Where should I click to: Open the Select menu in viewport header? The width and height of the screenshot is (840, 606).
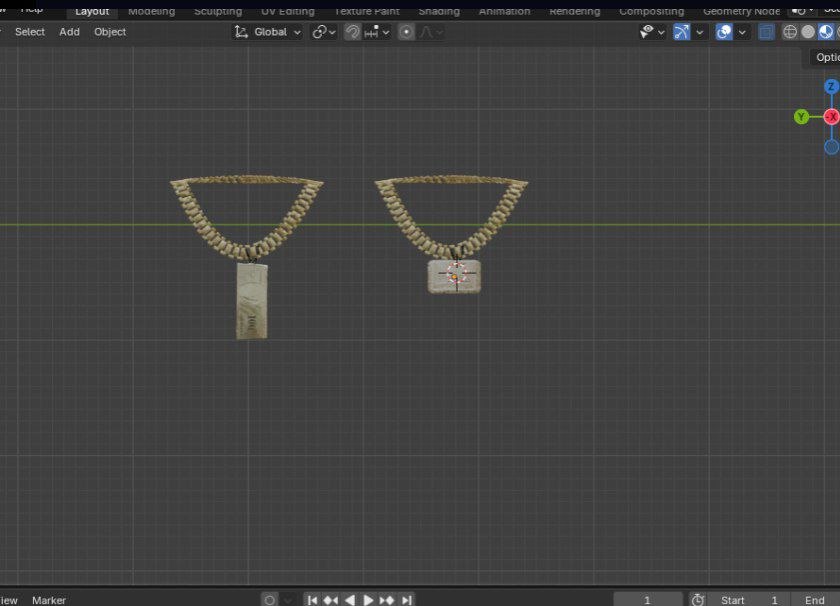click(x=30, y=32)
